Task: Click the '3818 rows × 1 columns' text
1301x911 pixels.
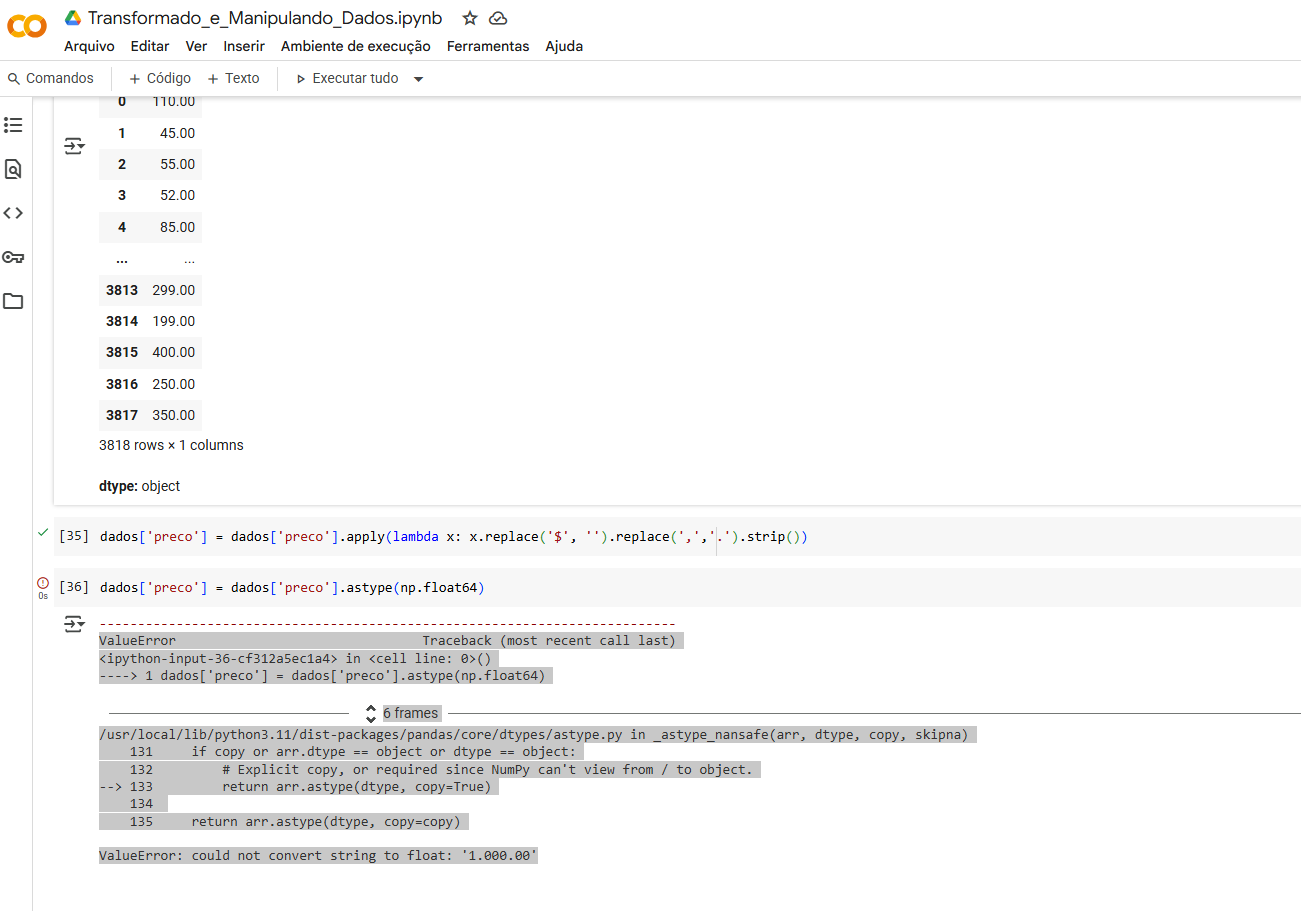Action: pos(171,445)
